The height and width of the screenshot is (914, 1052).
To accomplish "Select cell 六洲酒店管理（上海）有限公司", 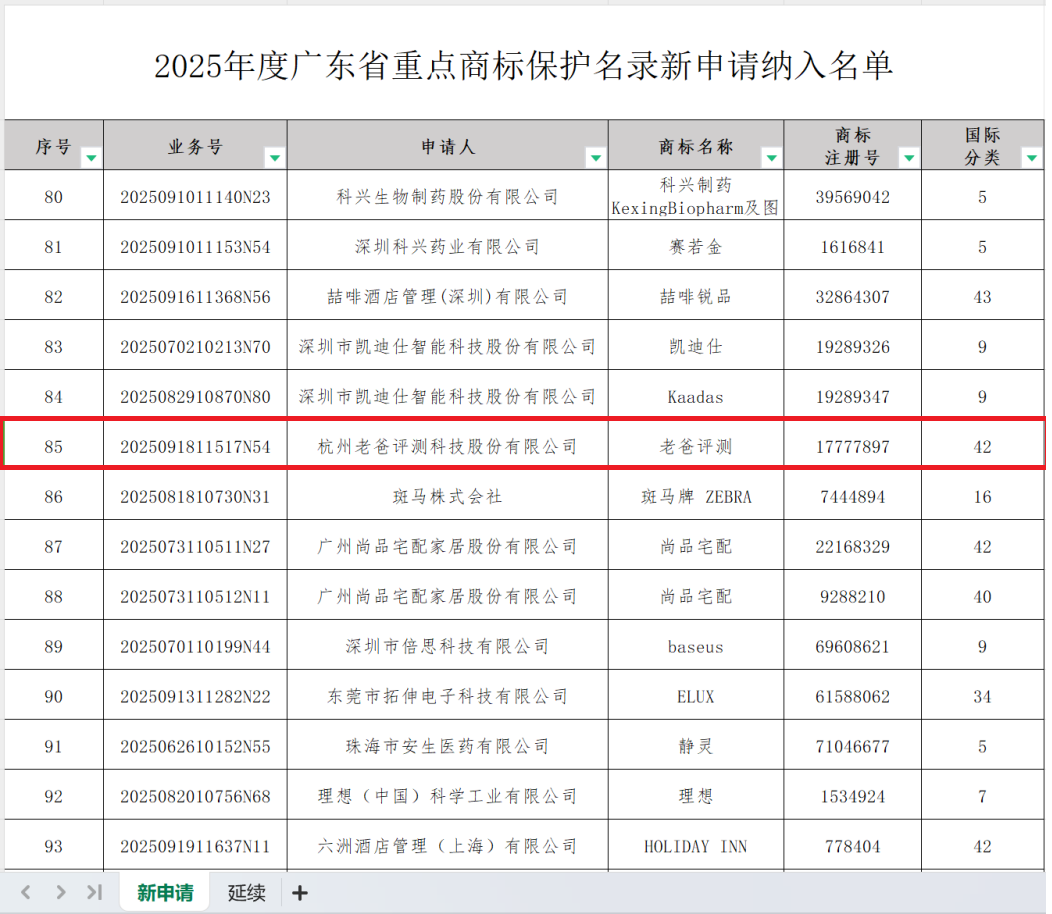I will [x=448, y=845].
